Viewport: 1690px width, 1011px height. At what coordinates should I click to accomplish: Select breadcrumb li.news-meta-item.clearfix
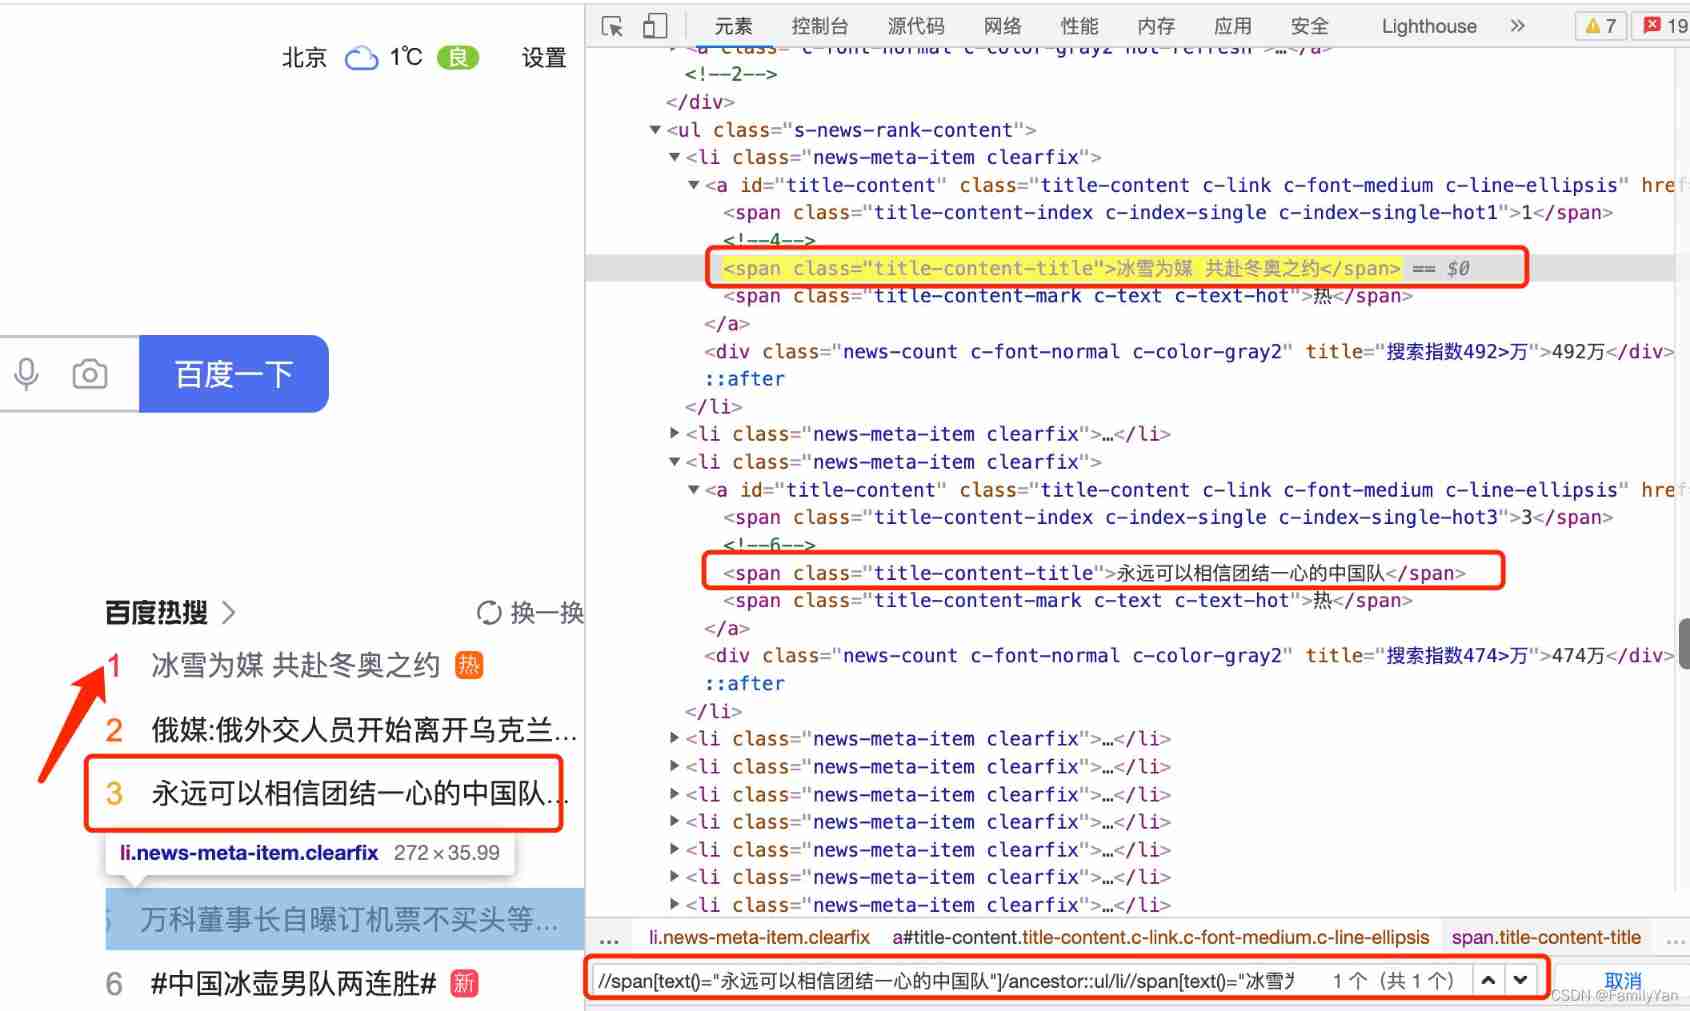tap(759, 938)
